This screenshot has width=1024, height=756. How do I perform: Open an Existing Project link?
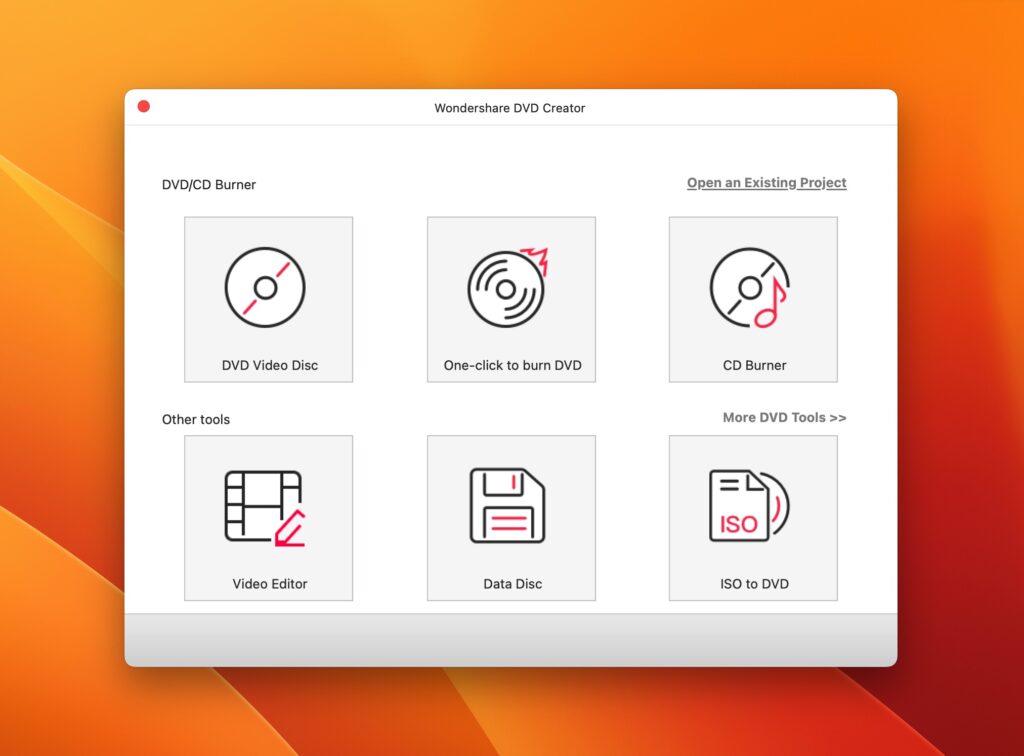click(x=766, y=182)
